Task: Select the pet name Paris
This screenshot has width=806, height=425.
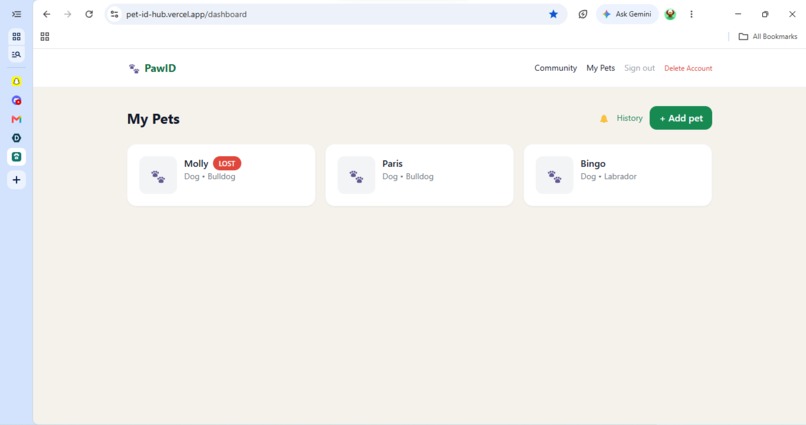Action: pyautogui.click(x=392, y=163)
